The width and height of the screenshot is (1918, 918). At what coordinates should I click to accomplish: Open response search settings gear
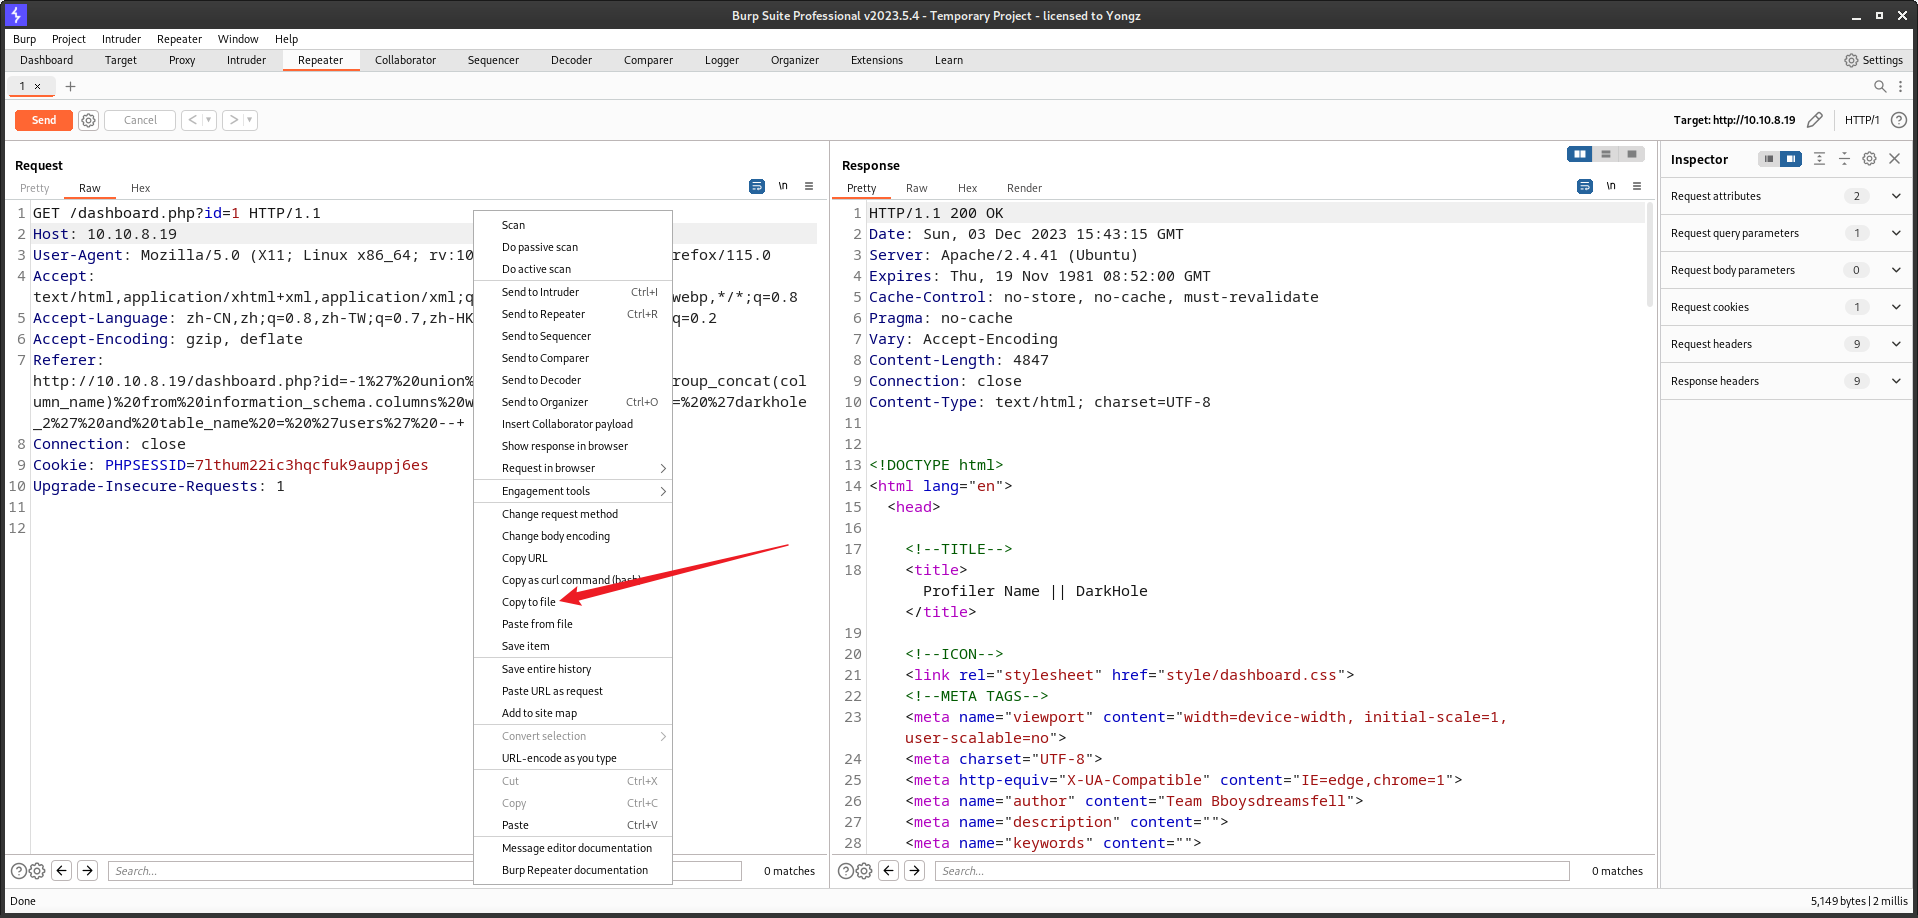(x=864, y=871)
